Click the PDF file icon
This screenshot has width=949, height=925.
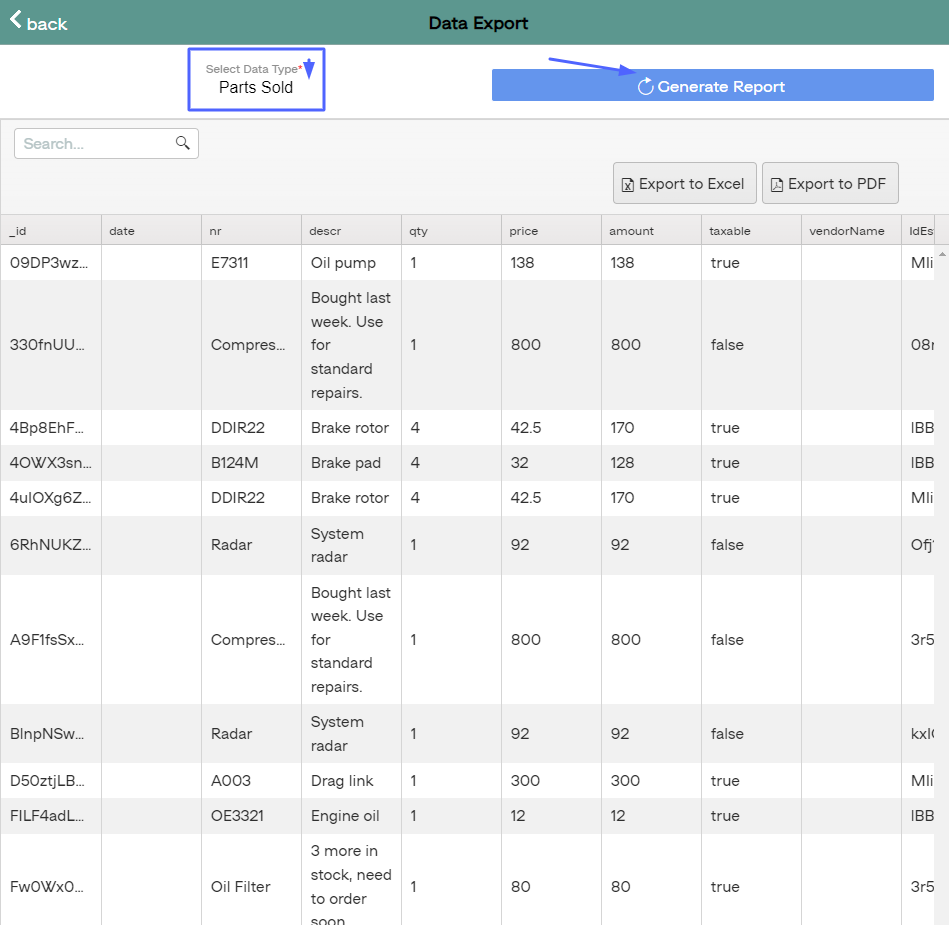pyautogui.click(x=776, y=185)
